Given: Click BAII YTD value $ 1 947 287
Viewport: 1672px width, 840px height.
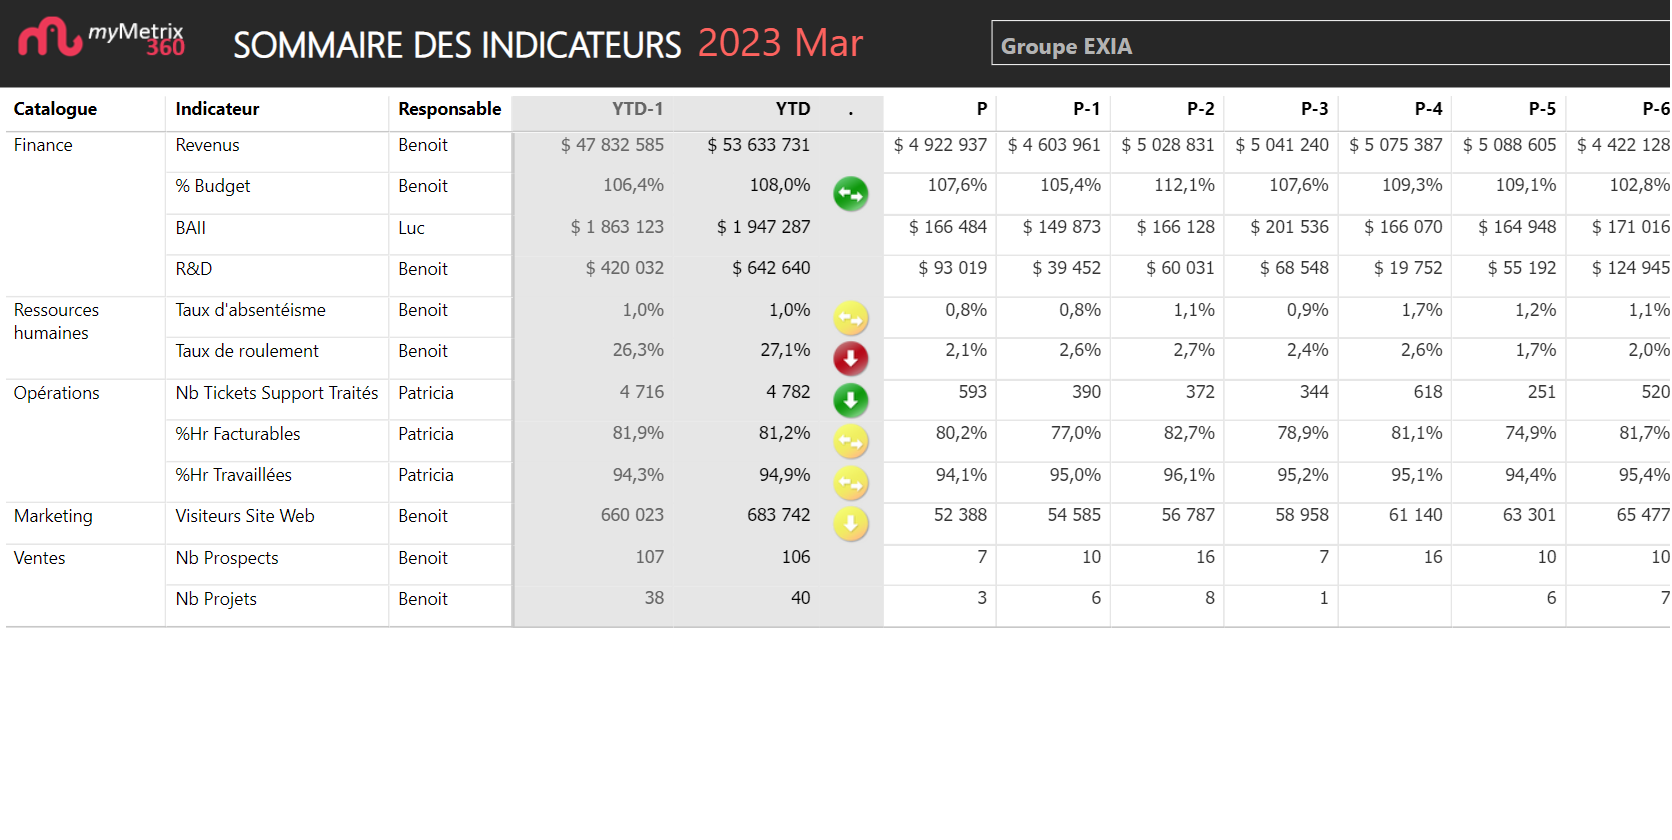Looking at the screenshot, I should 763,227.
